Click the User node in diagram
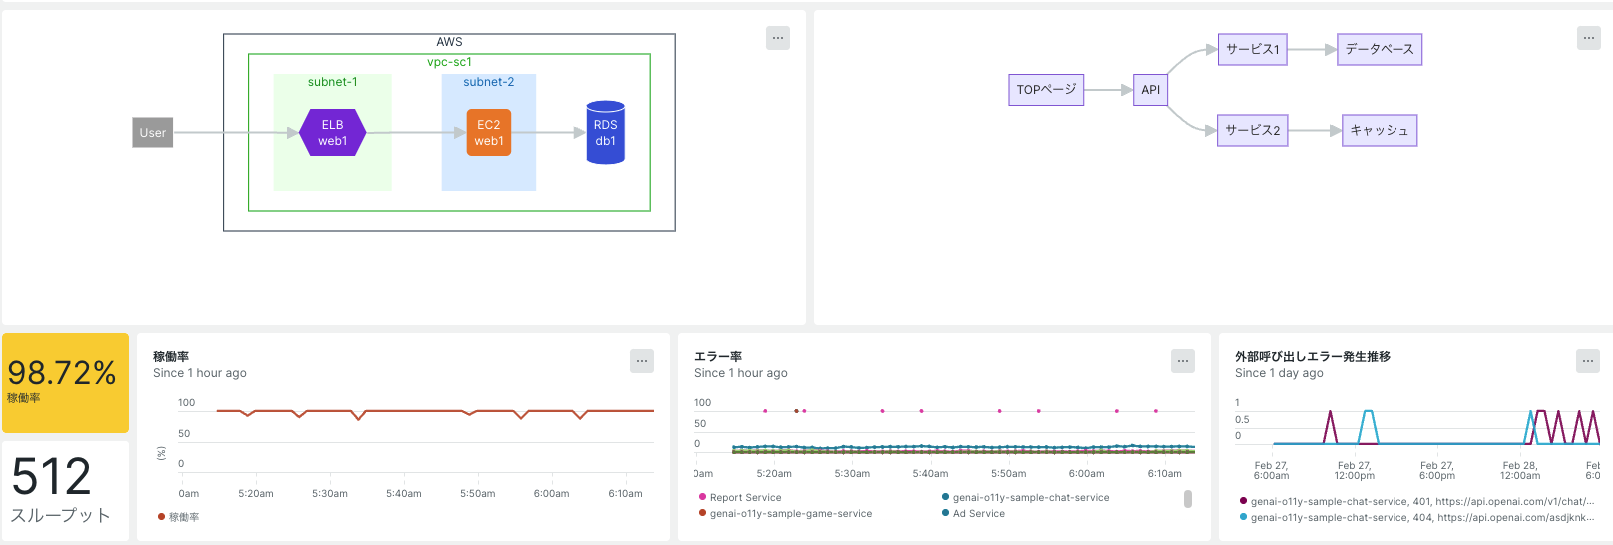Viewport: 1613px width, 545px height. 153,132
